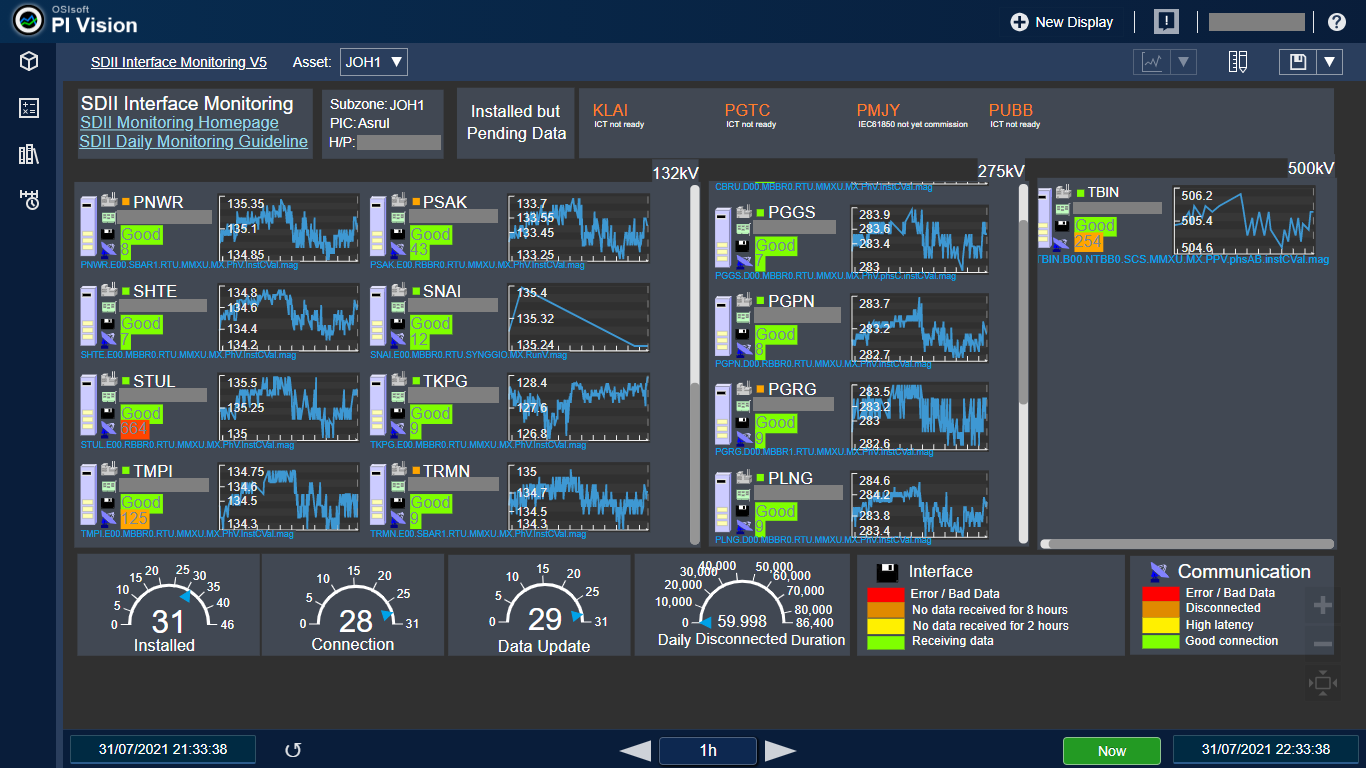Step time range backward with left arrow
The width and height of the screenshot is (1366, 768).
point(635,750)
